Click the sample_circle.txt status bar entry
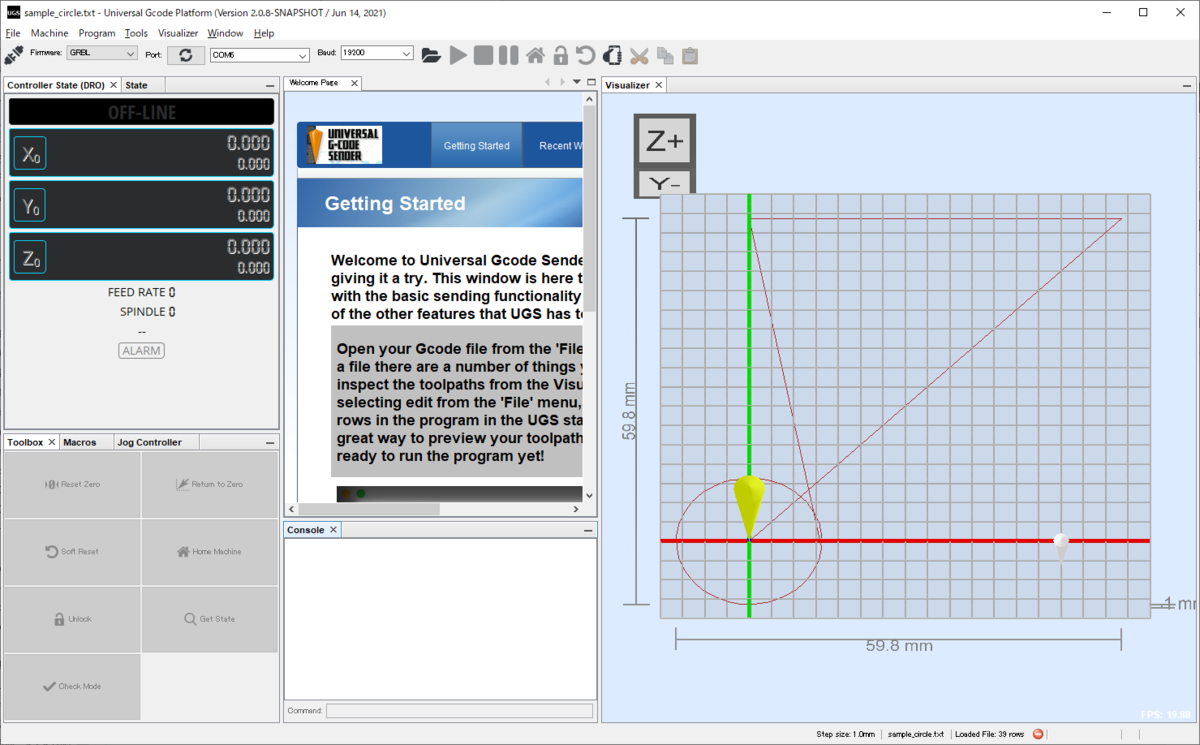Image resolution: width=1200 pixels, height=745 pixels. tap(916, 734)
